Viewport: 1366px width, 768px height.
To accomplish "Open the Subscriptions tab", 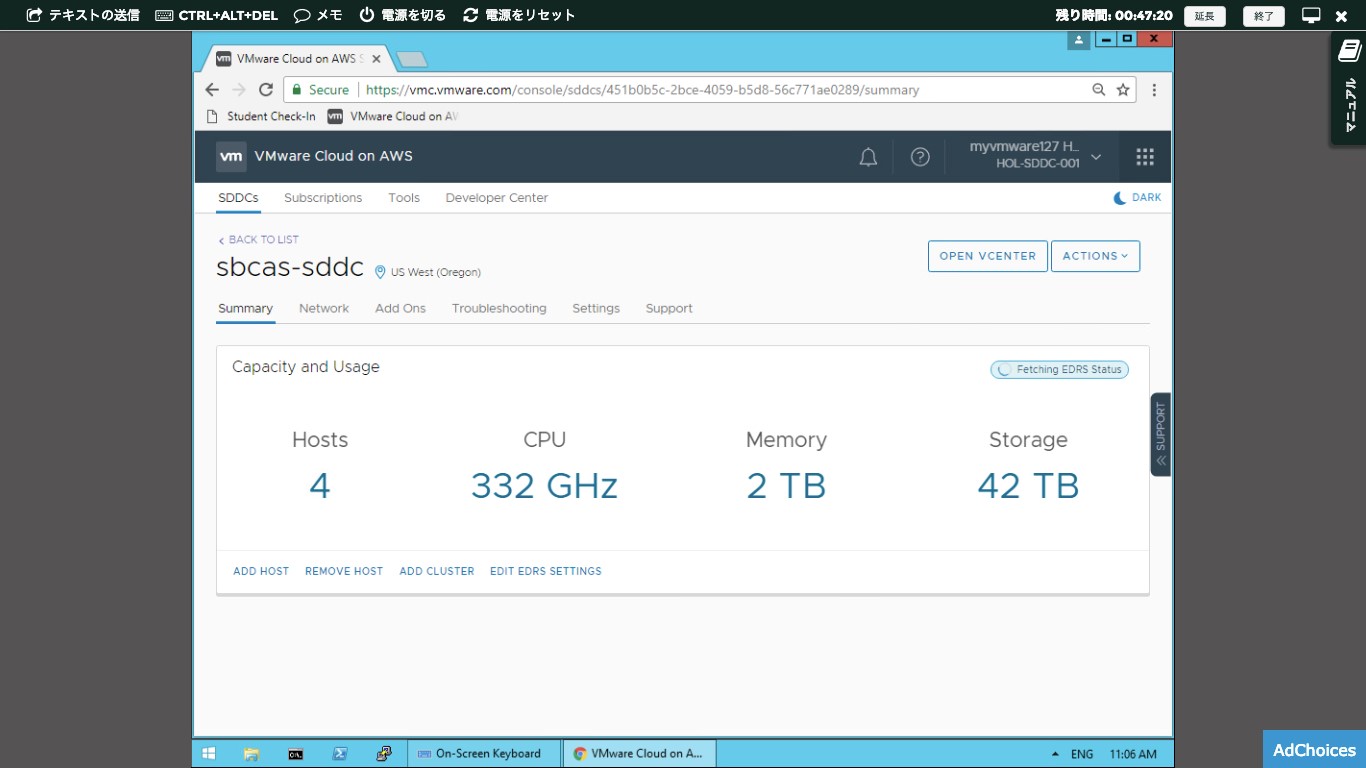I will (x=323, y=198).
